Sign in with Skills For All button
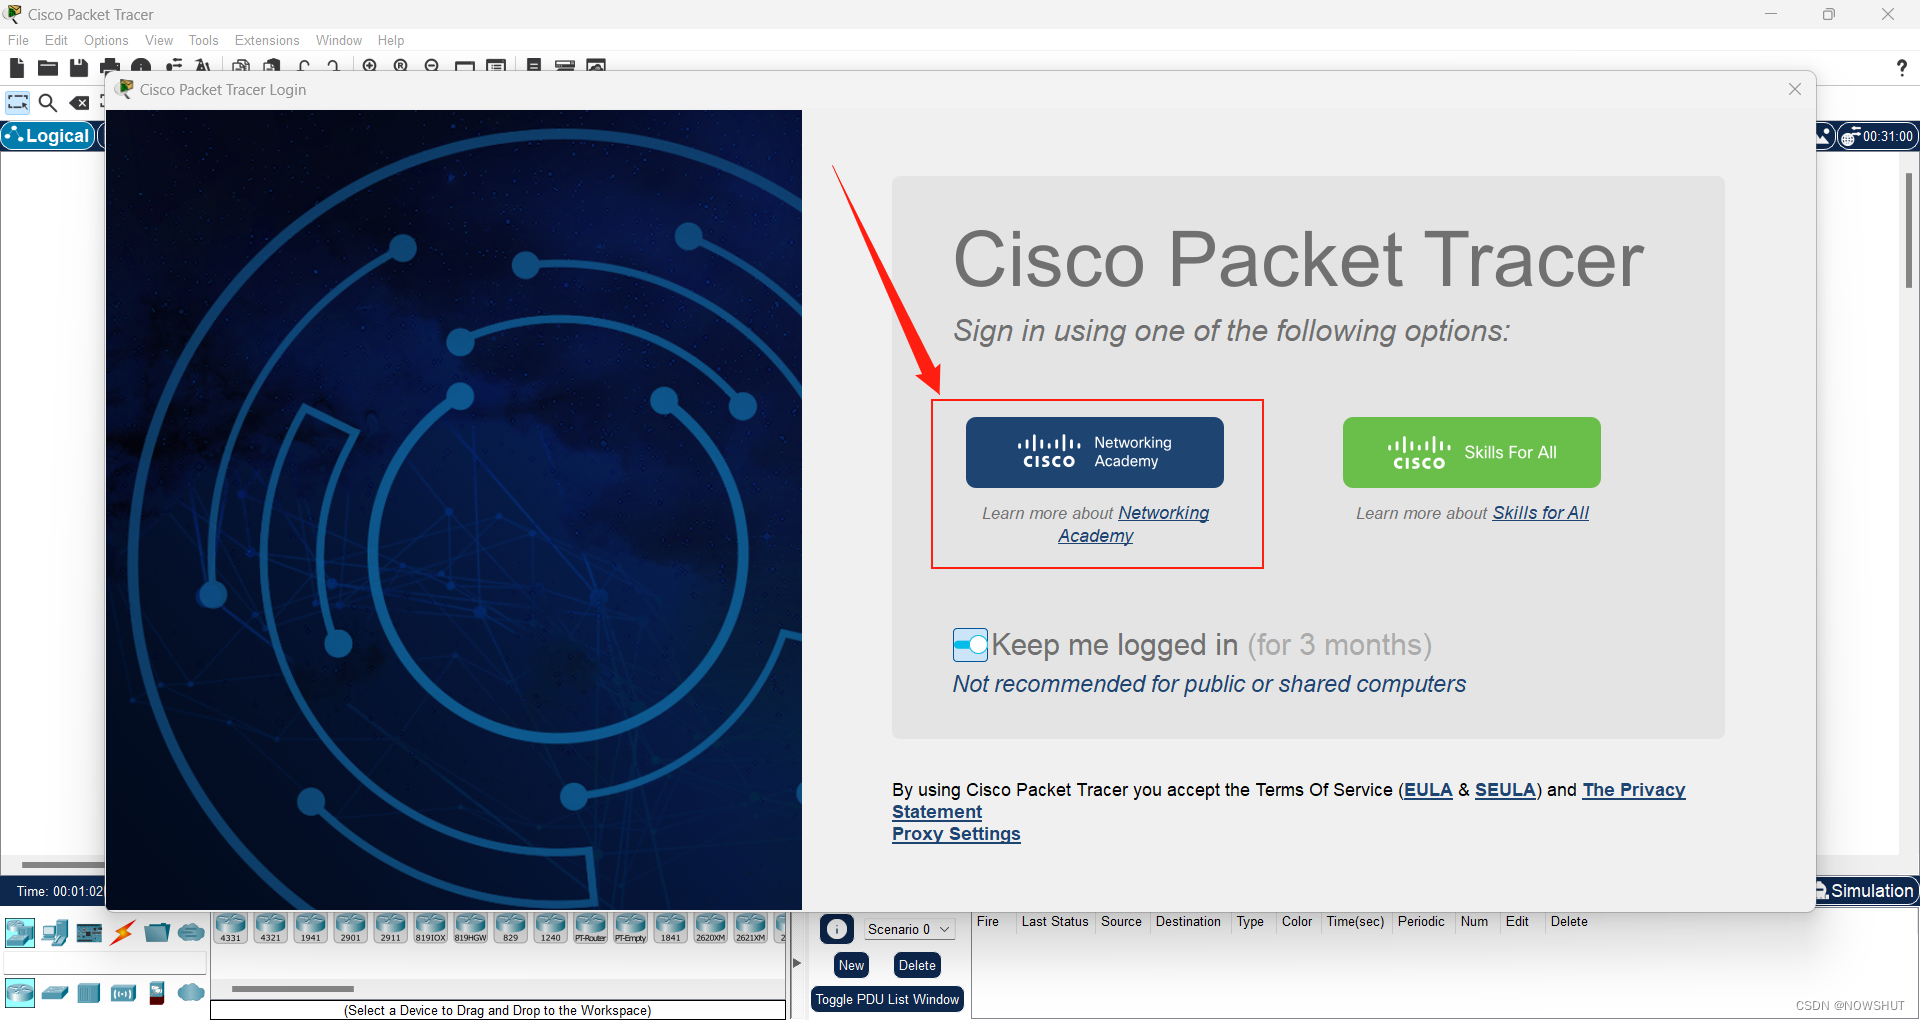The height and width of the screenshot is (1020, 1920). click(x=1471, y=452)
